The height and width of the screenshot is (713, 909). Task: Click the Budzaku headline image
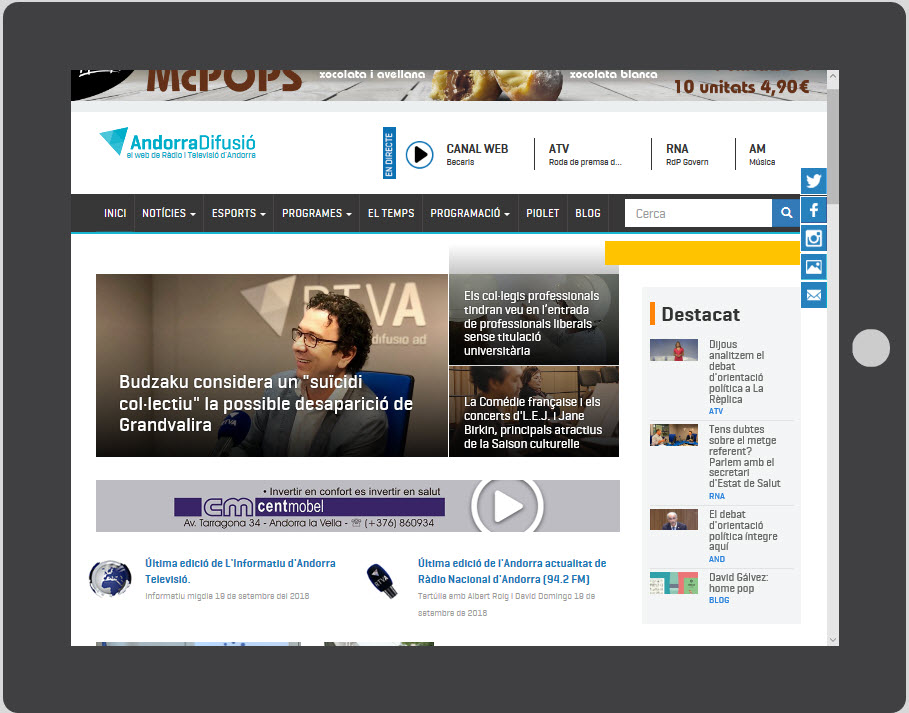tap(271, 365)
